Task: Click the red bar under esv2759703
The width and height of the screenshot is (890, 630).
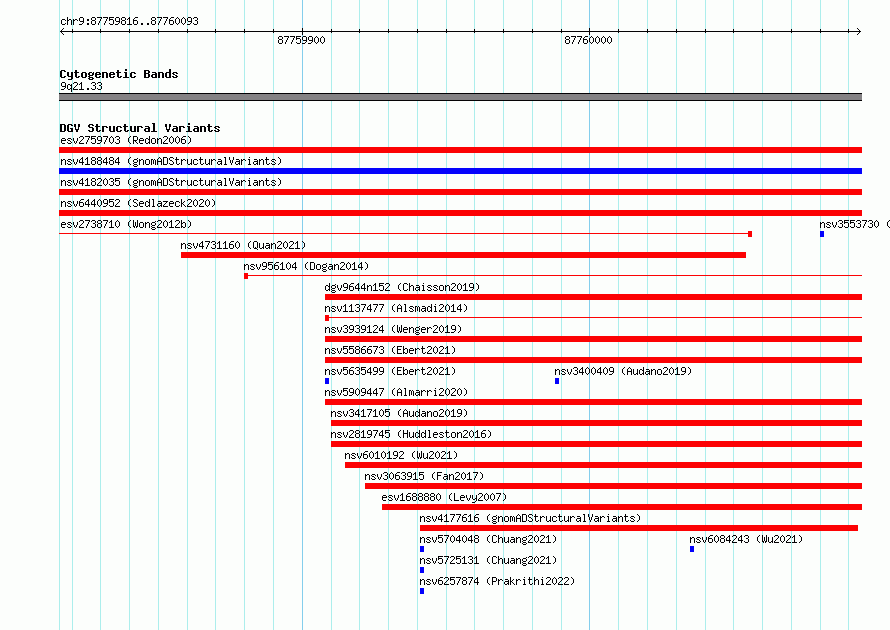Action: point(460,150)
